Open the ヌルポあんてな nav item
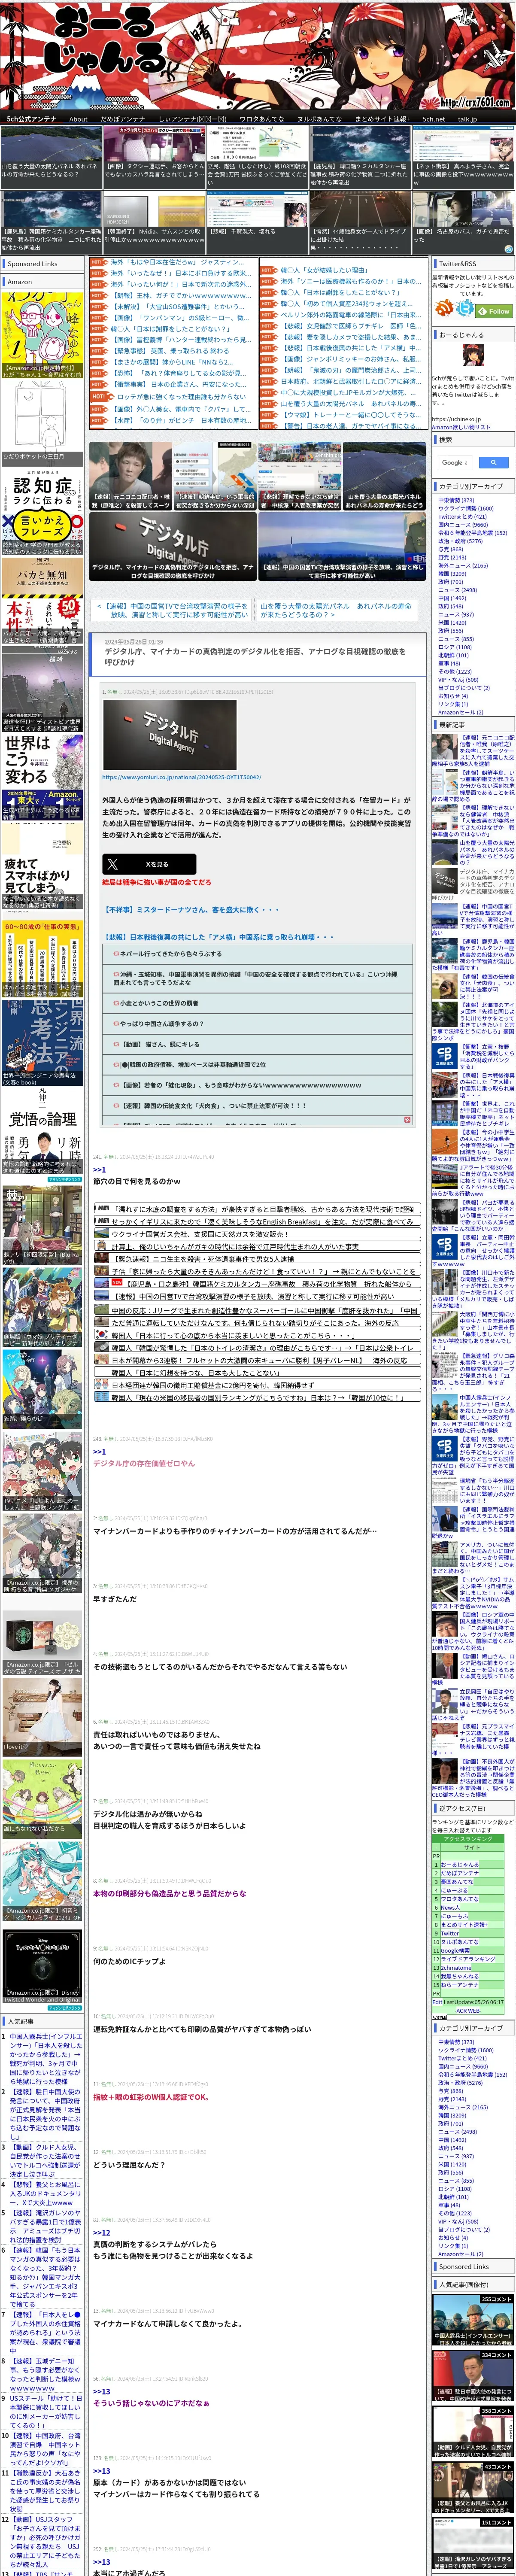The width and height of the screenshot is (516, 2576). click(x=319, y=119)
